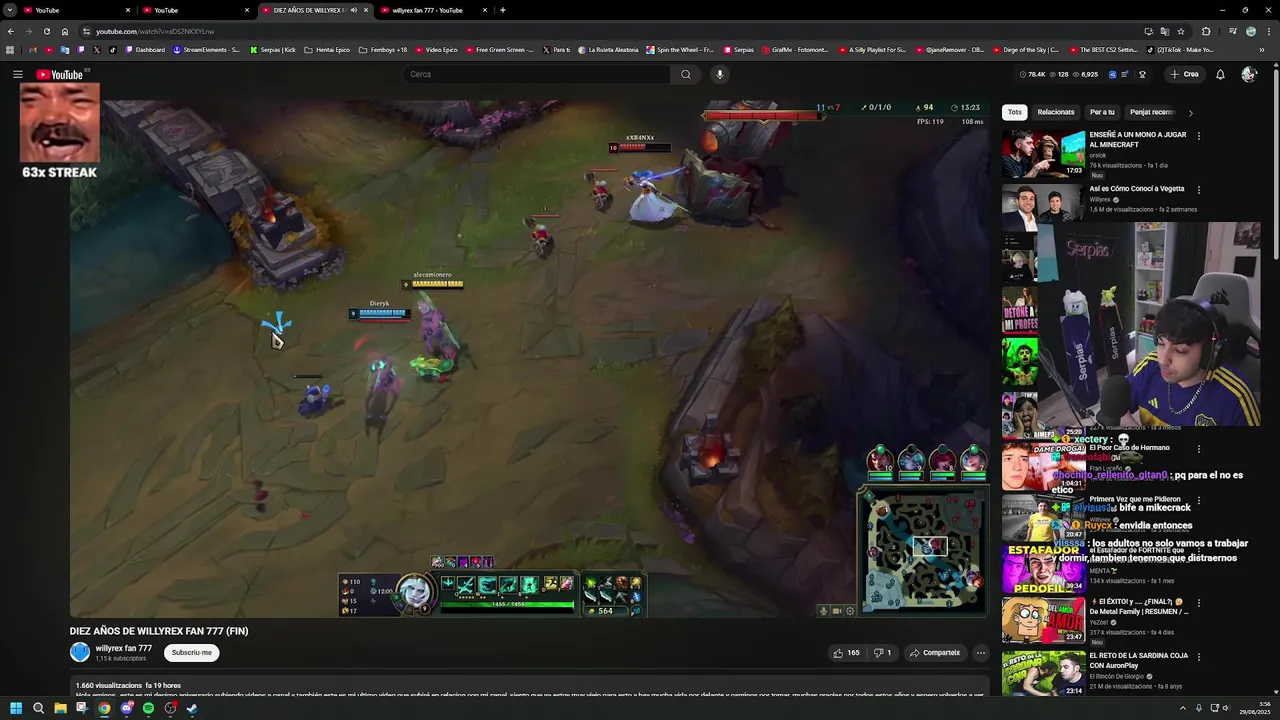This screenshot has height=720, width=1280.
Task: Click the Crea create button
Action: click(1184, 74)
